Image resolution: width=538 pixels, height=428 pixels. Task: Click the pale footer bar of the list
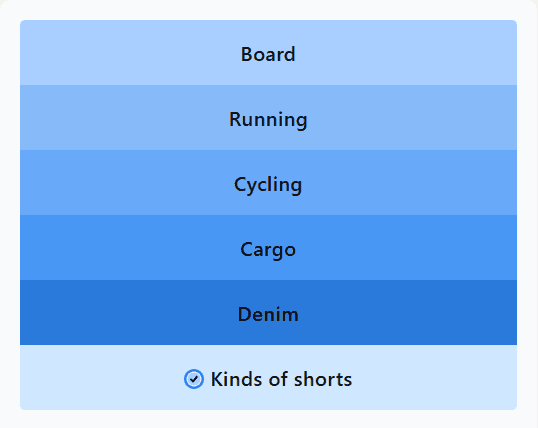click(x=268, y=378)
